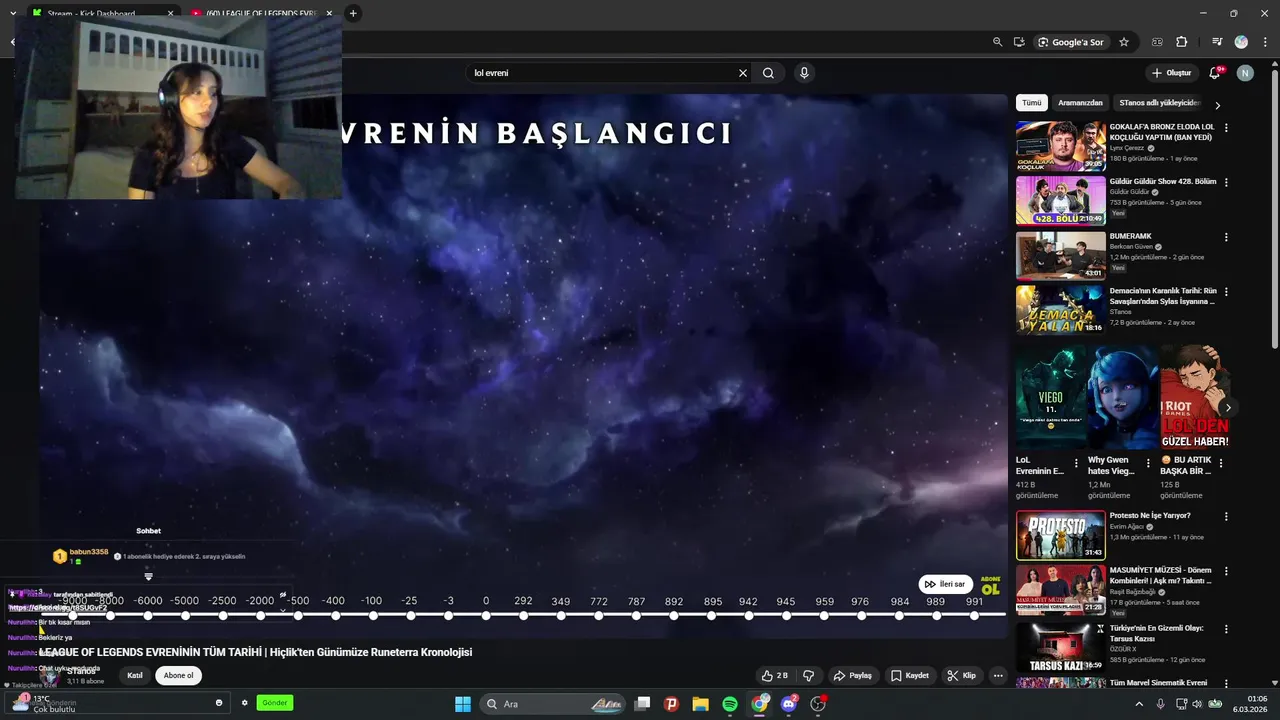Viewport: 1280px width, 720px height.
Task: Open options for Güldür Güldür Show video
Action: [1226, 182]
